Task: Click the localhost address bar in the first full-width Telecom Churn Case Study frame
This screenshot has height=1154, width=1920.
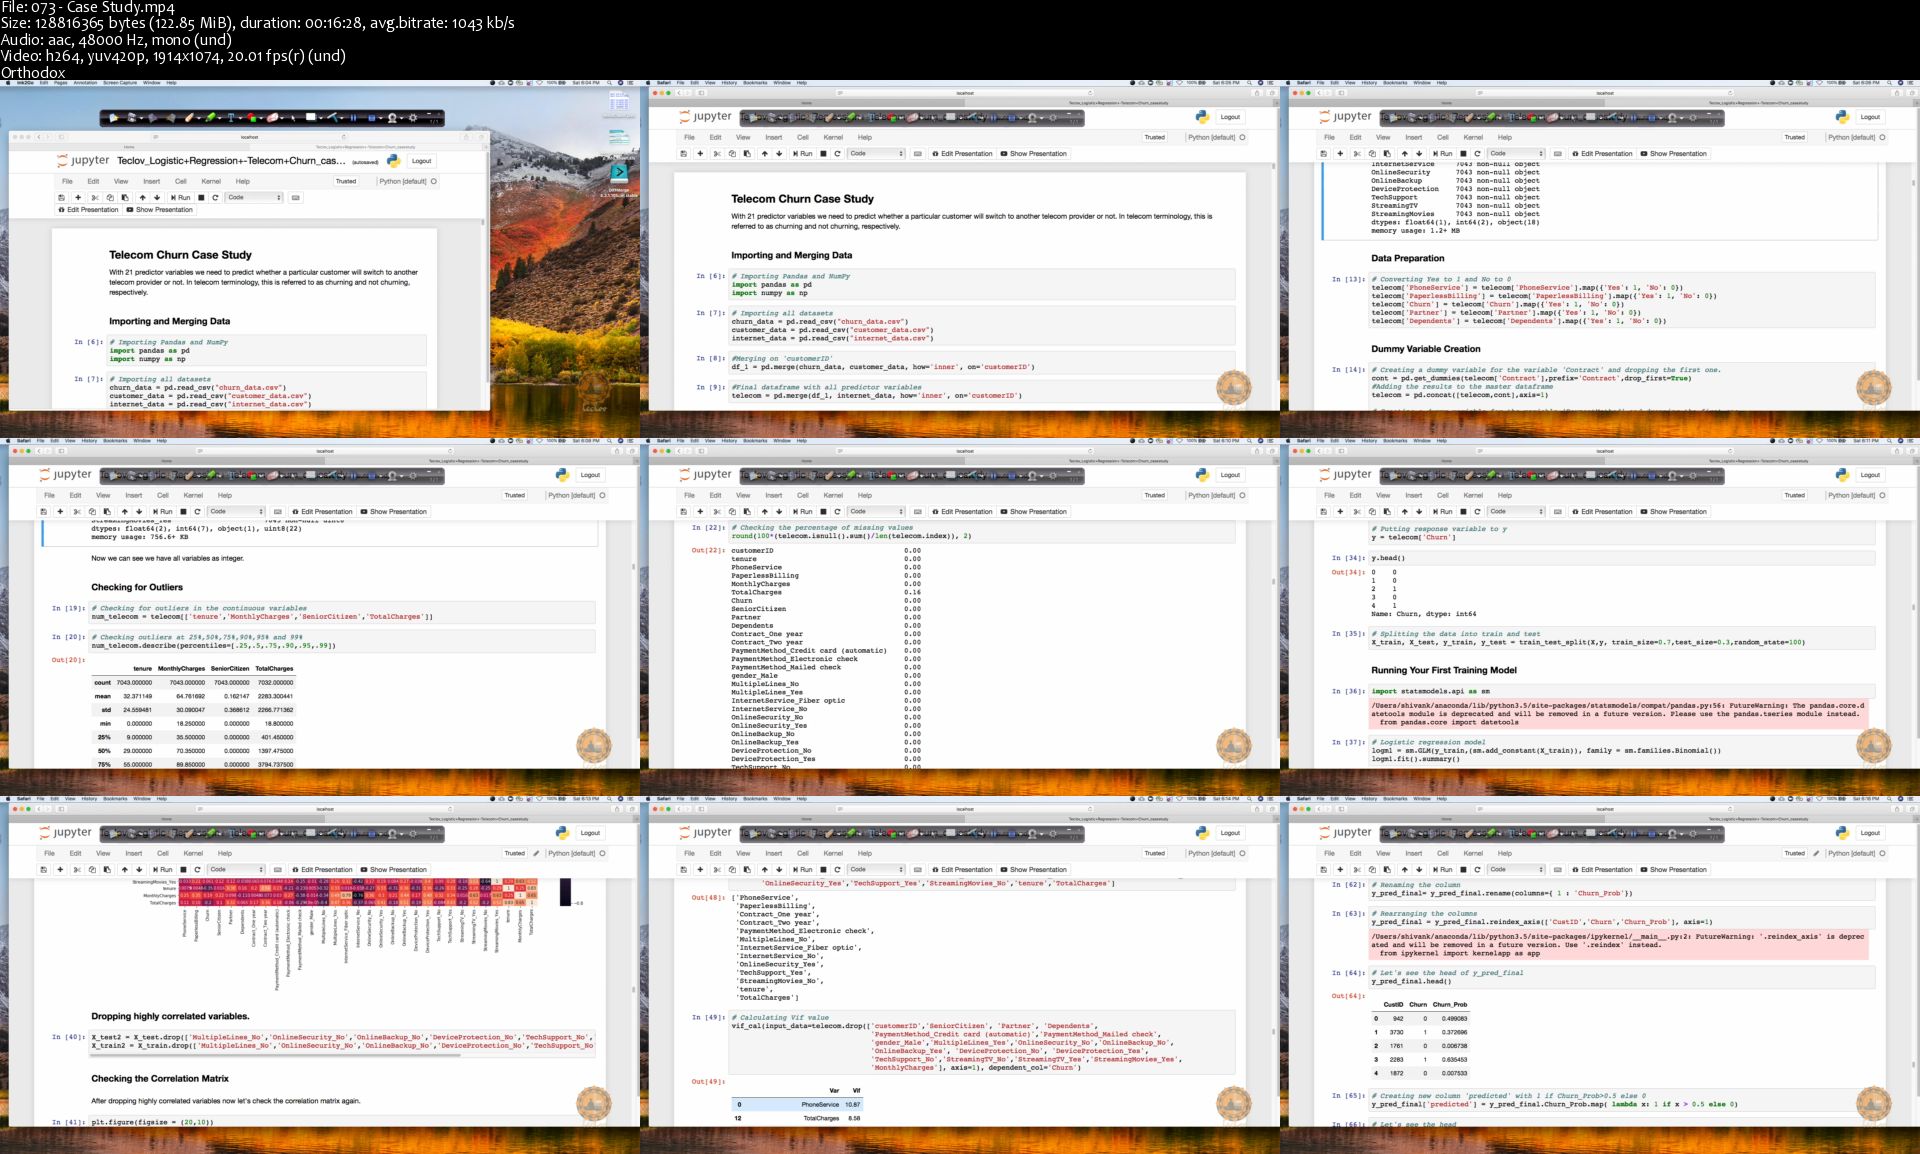Action: (x=965, y=93)
